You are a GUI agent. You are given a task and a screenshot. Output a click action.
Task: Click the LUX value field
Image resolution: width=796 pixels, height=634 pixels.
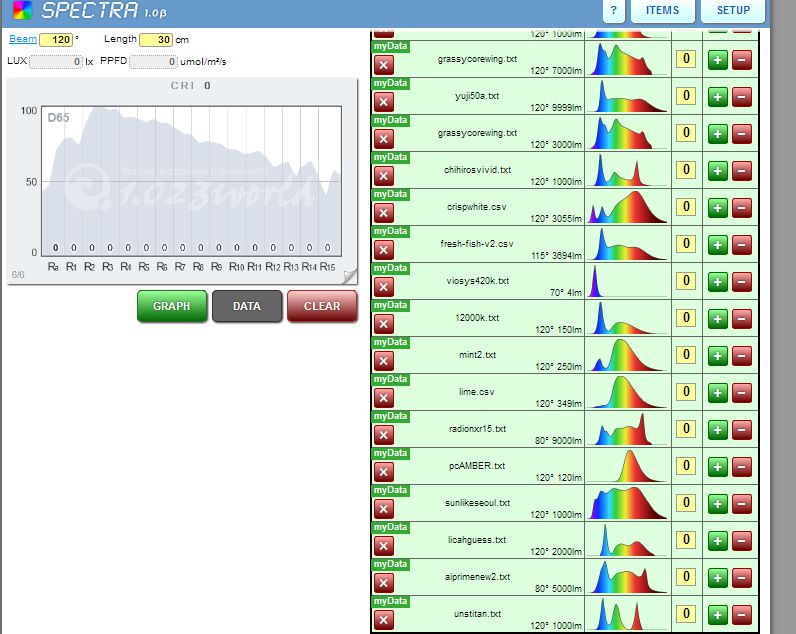56,61
